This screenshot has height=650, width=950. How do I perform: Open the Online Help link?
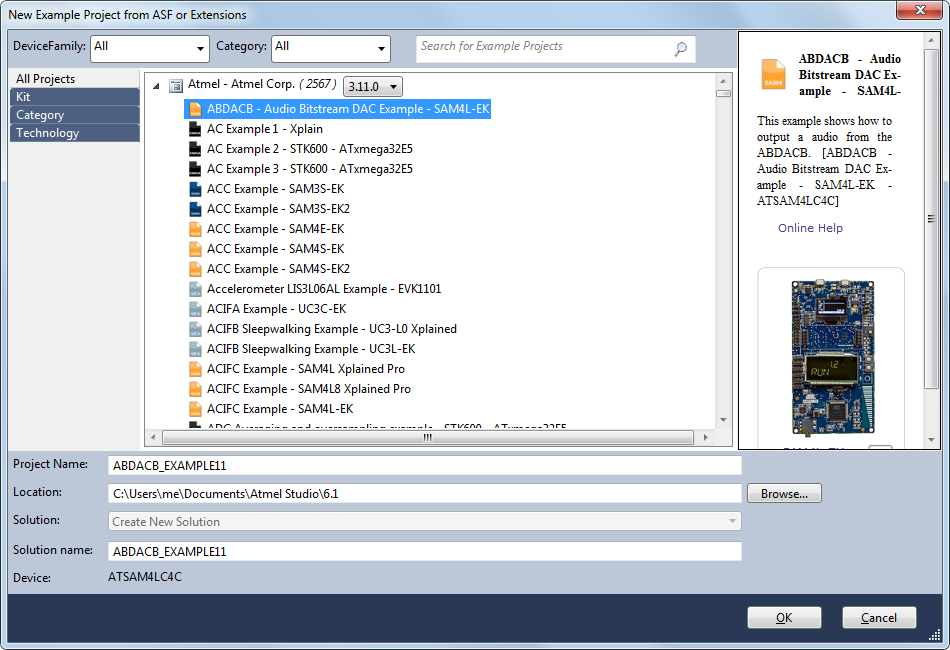coord(810,228)
